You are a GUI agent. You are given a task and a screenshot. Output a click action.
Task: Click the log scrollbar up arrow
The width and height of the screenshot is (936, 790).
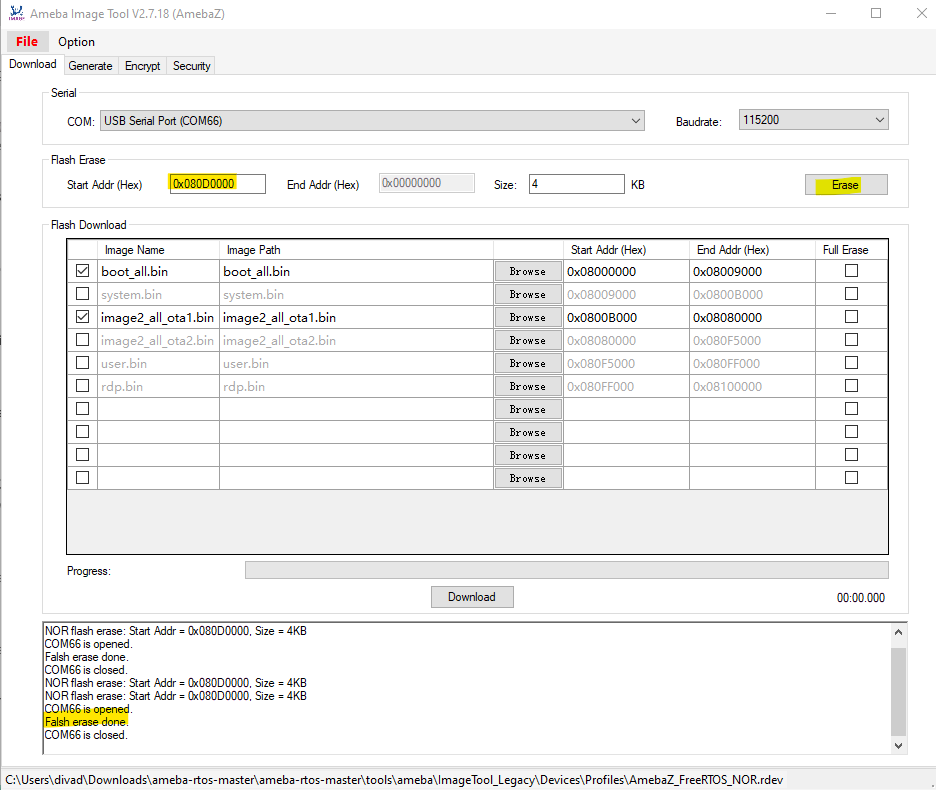click(898, 632)
